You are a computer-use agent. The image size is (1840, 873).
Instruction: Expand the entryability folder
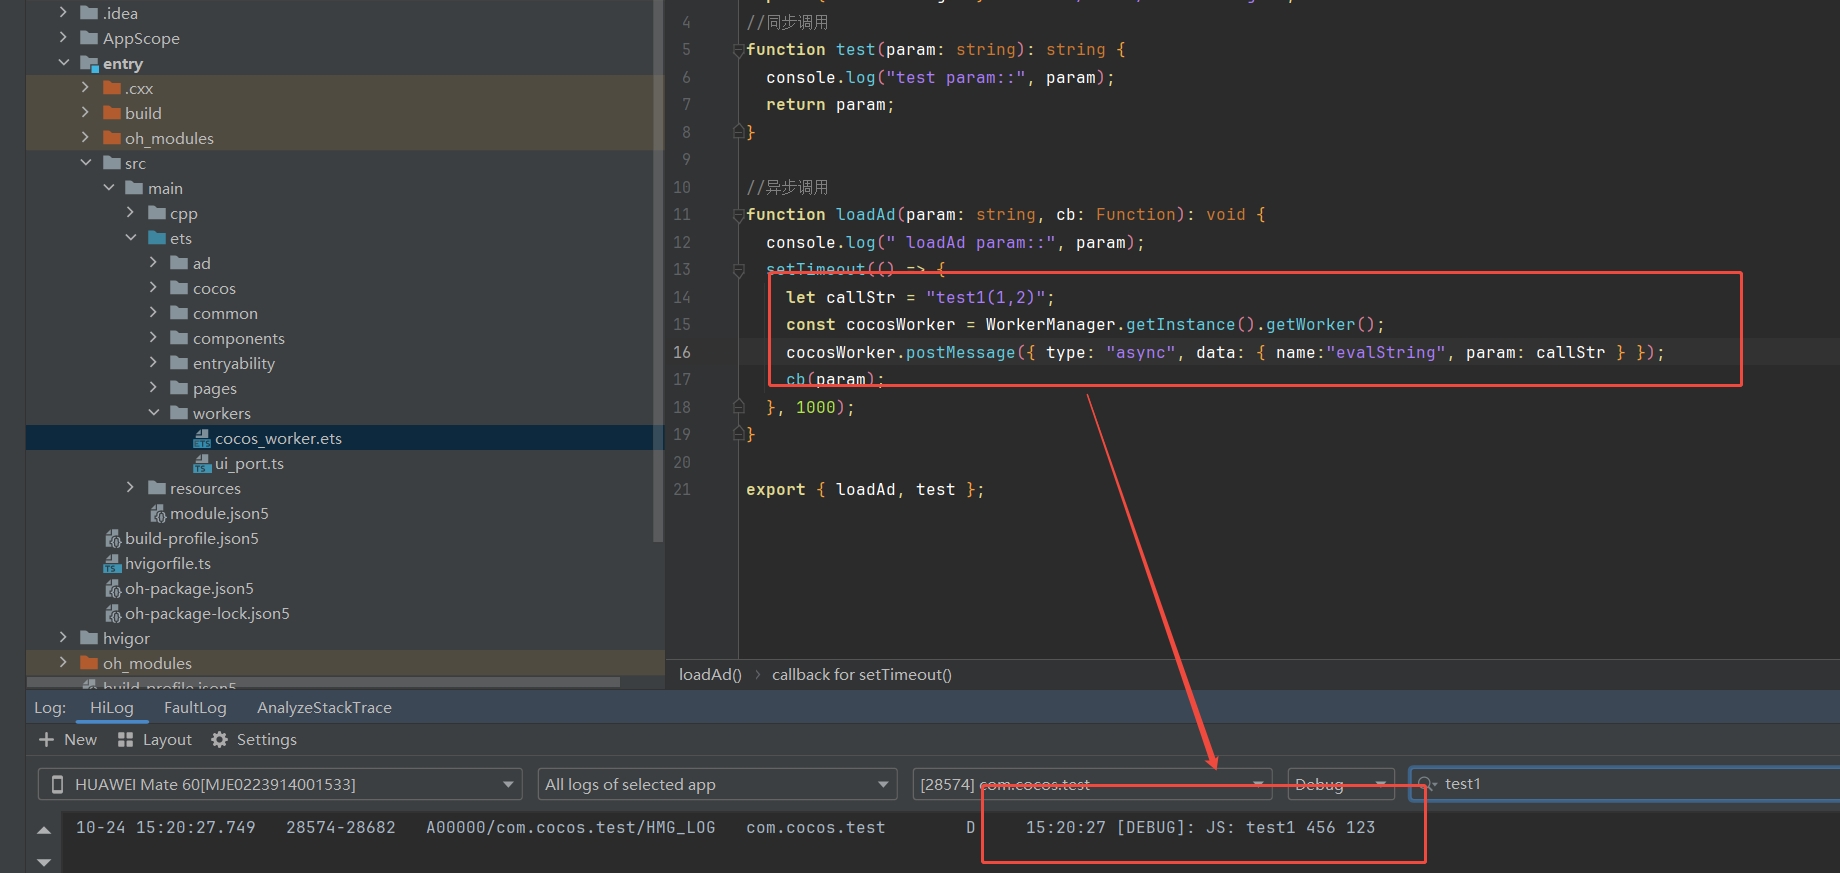click(154, 363)
